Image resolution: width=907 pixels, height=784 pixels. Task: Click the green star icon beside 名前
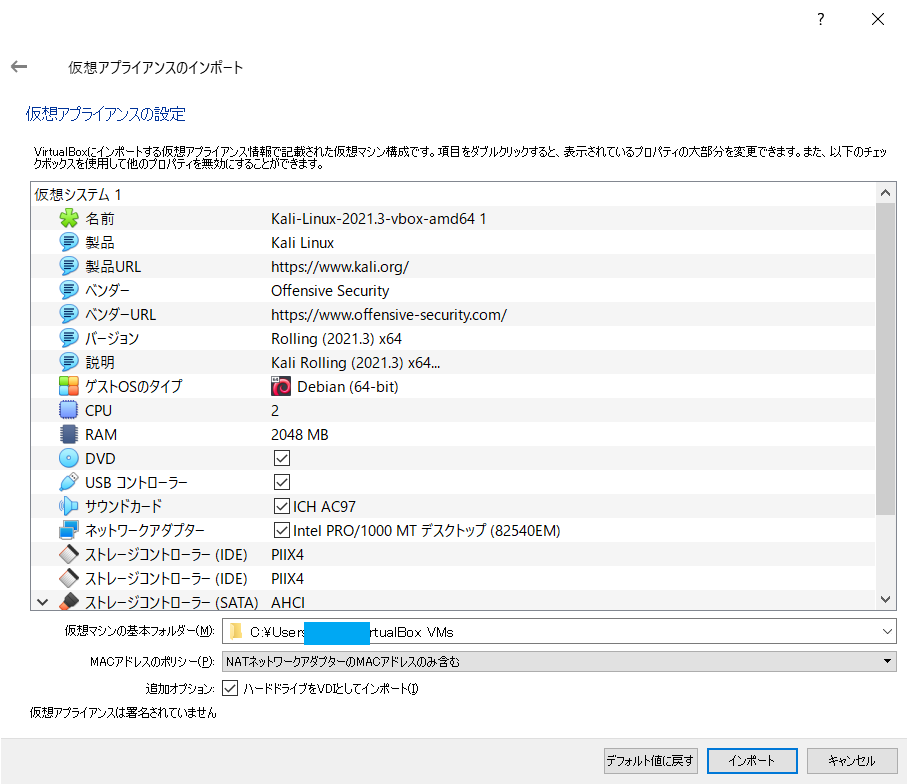point(69,218)
